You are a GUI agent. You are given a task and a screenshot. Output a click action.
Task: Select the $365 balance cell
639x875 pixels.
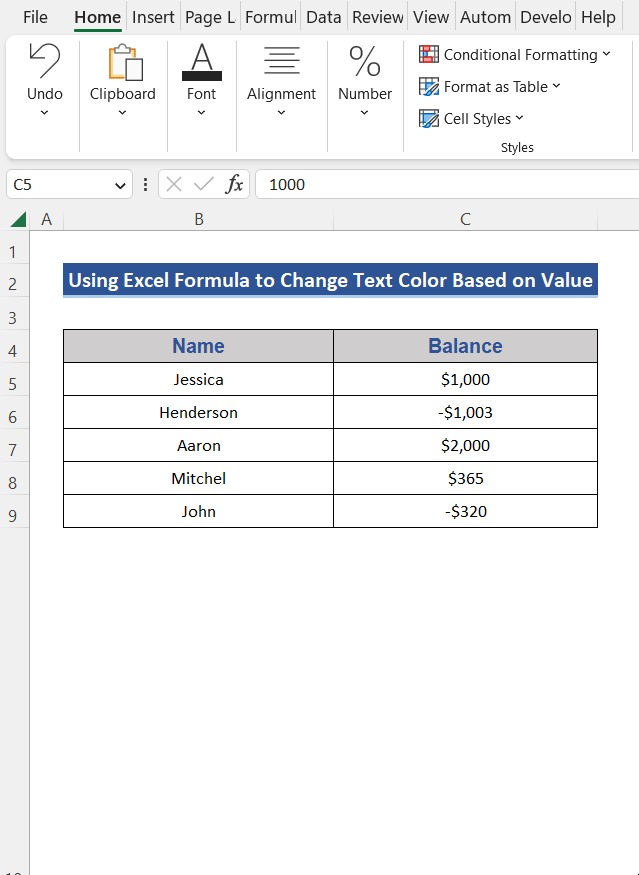pos(465,478)
